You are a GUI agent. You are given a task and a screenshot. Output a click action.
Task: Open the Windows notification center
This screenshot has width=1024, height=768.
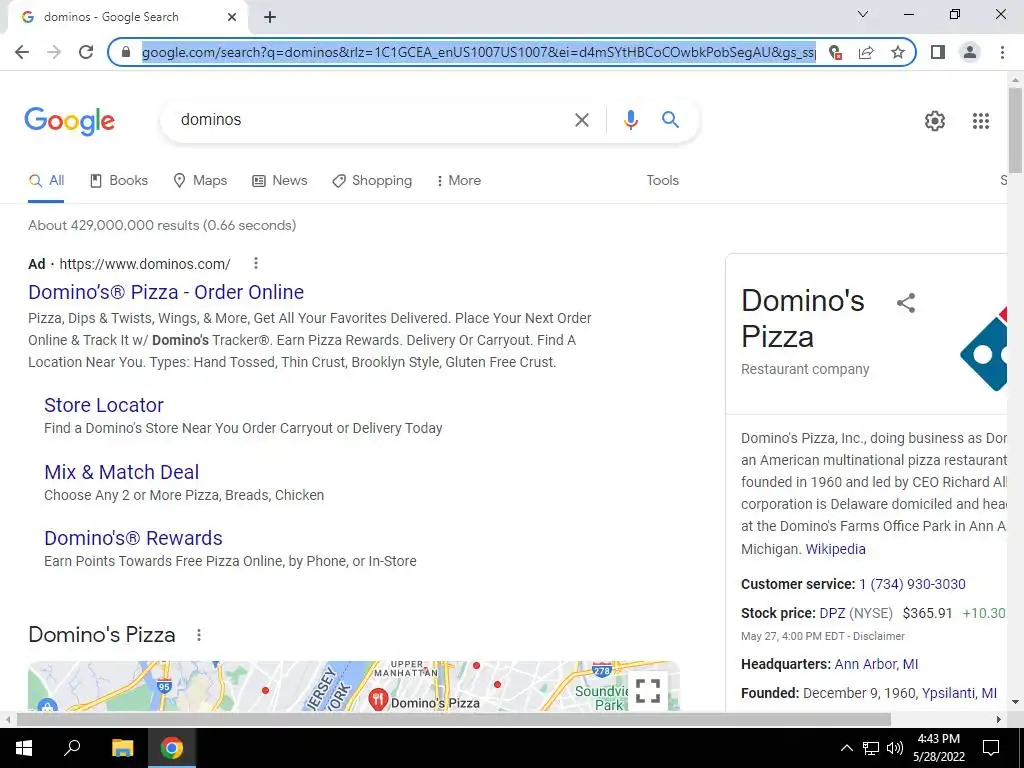(x=991, y=748)
